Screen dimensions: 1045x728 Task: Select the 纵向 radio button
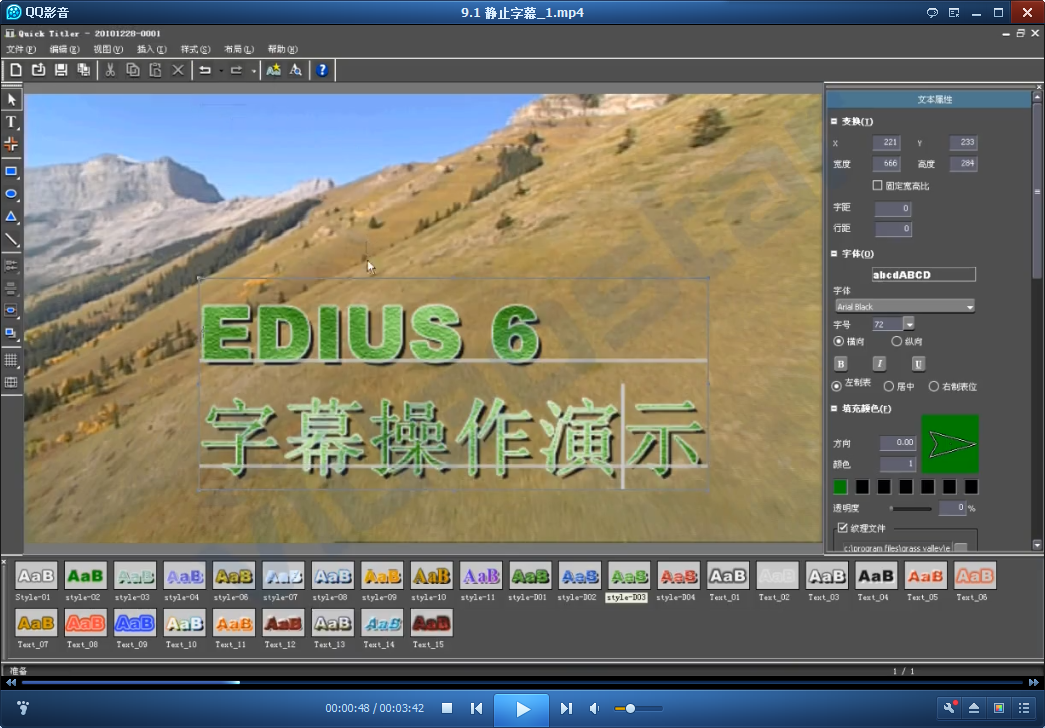[x=896, y=341]
